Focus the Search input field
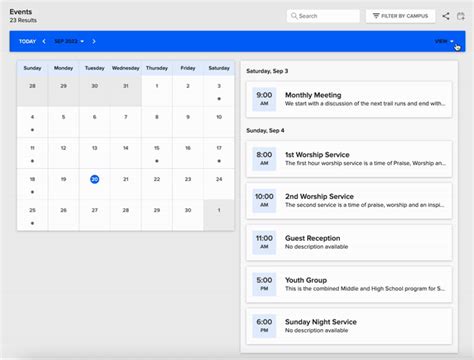This screenshot has height=360, width=474. point(323,16)
